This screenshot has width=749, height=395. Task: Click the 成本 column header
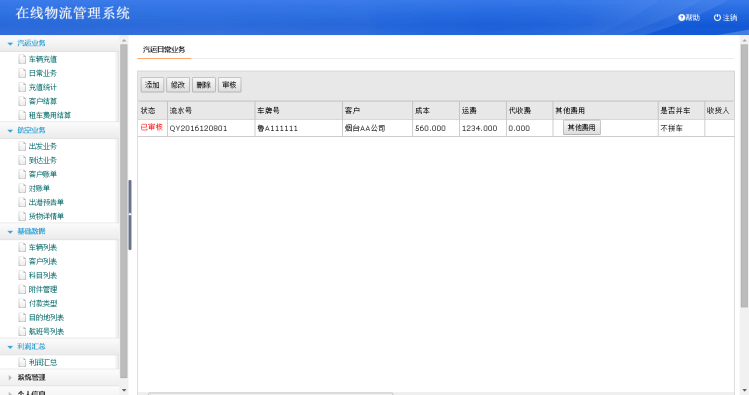(436, 110)
